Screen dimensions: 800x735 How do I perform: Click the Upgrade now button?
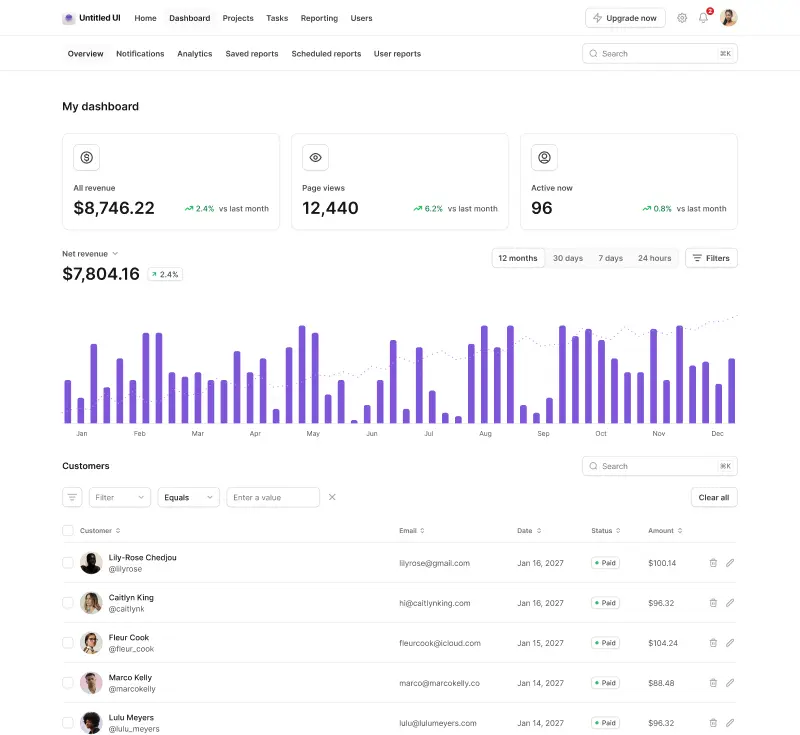click(625, 17)
